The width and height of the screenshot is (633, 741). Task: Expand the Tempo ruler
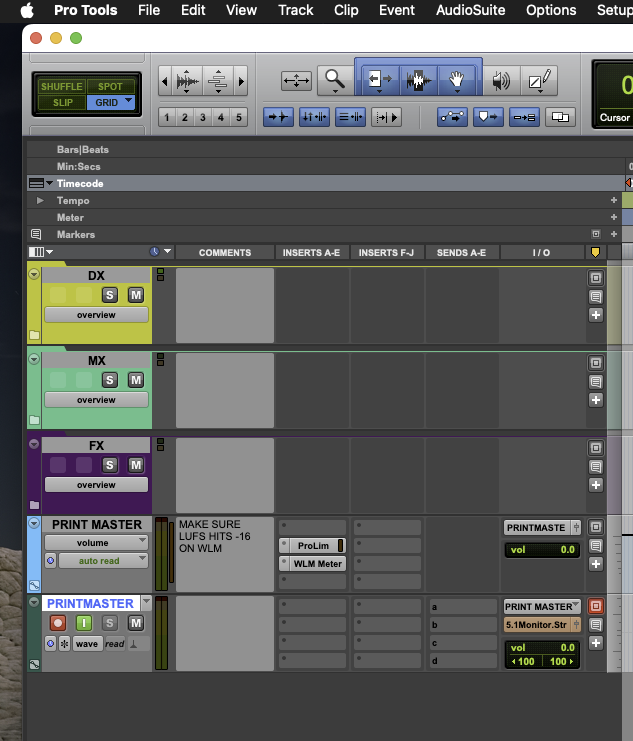[x=40, y=200]
